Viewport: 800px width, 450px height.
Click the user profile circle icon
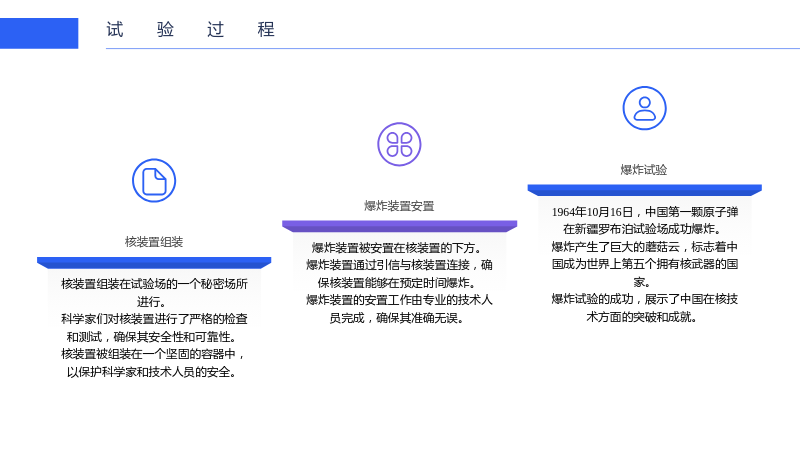click(x=644, y=108)
